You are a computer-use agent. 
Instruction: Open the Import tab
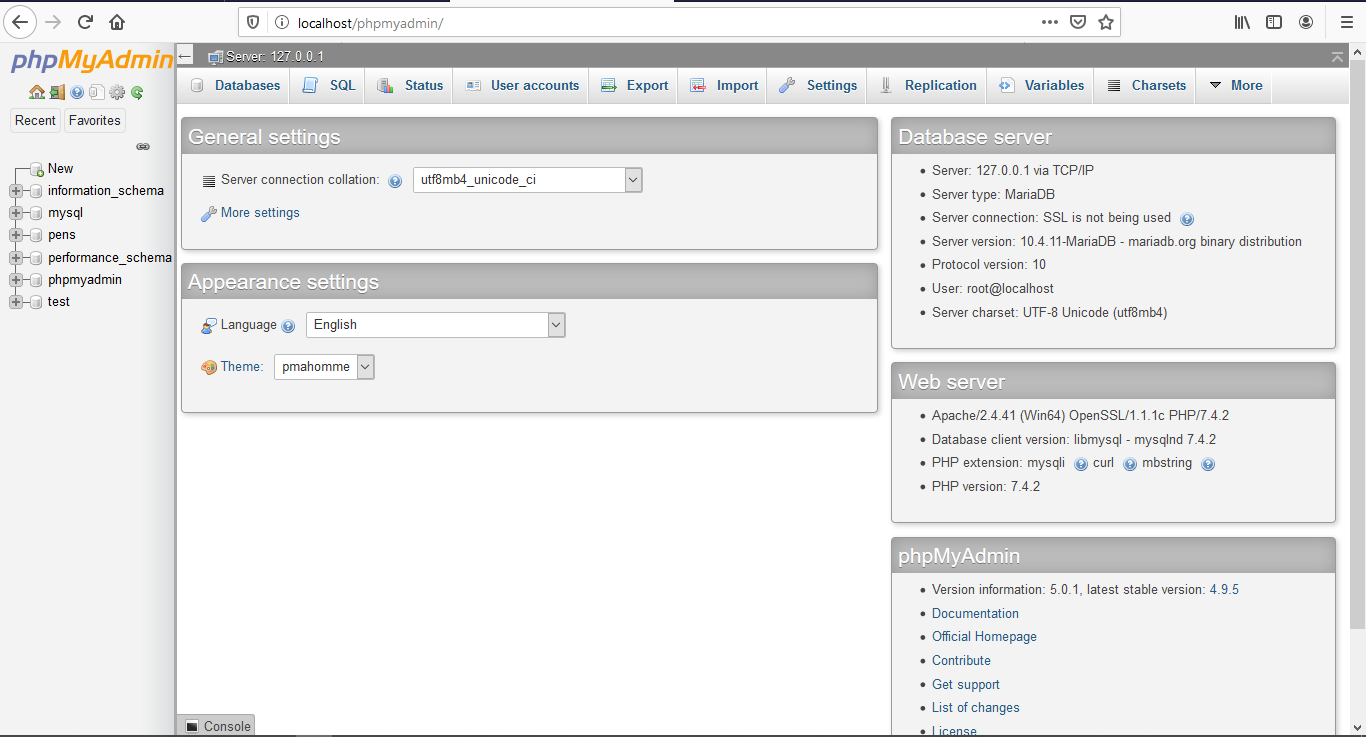click(x=723, y=86)
